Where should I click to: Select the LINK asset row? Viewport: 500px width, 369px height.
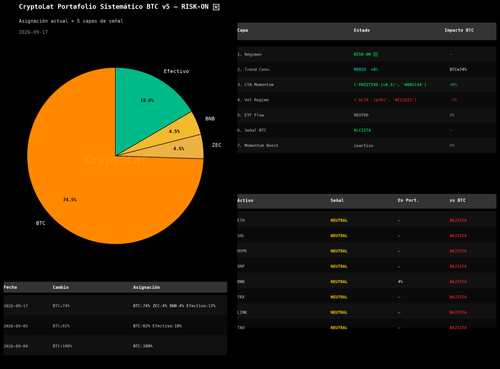click(x=367, y=312)
